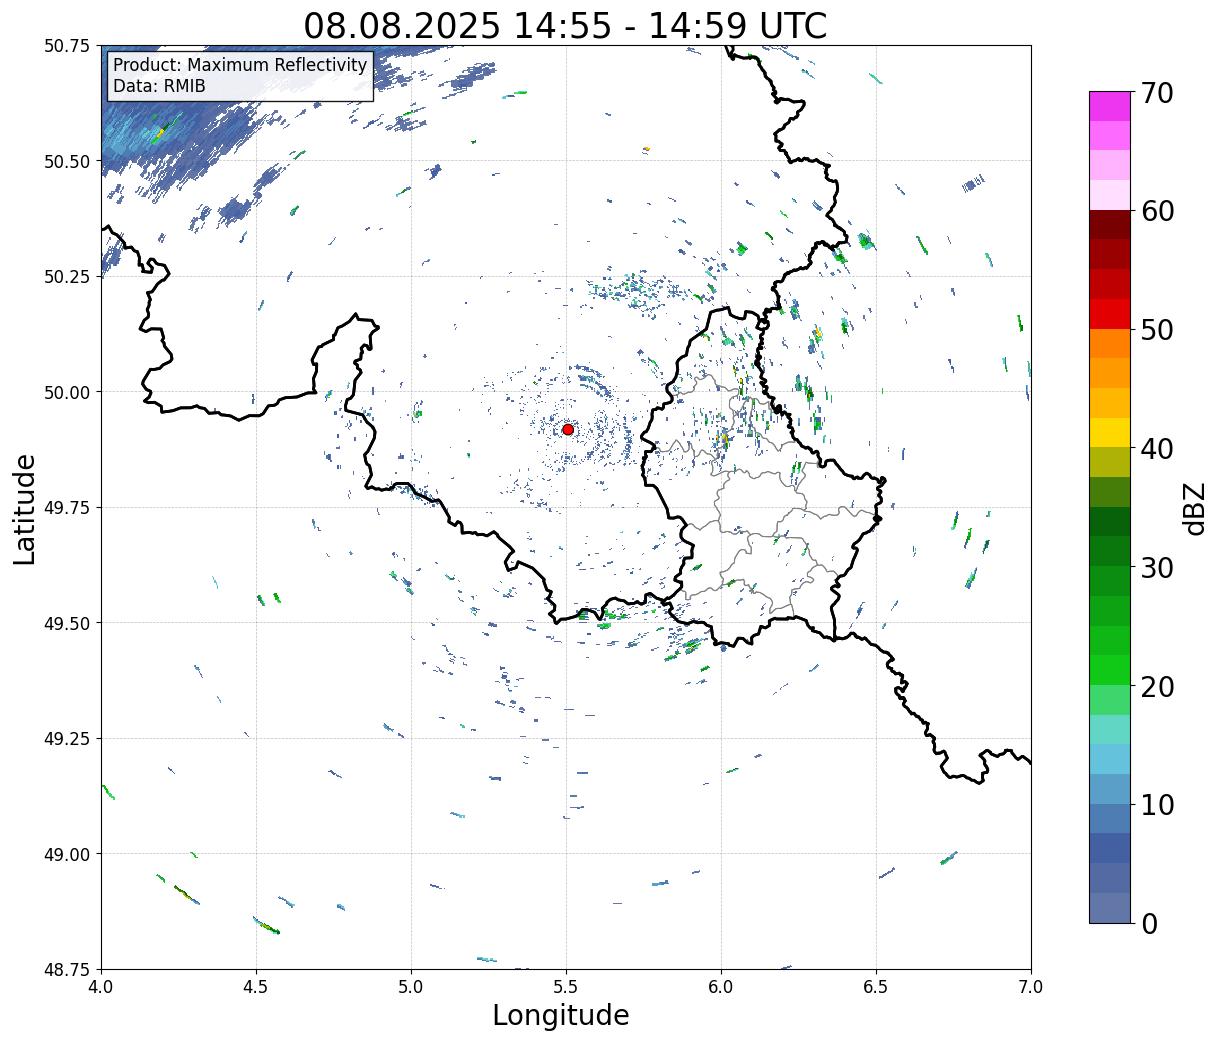Screen dimensions: 1219x1040
Task: Click the bright green swatch just above 20 dBZ
Action: [1110, 670]
